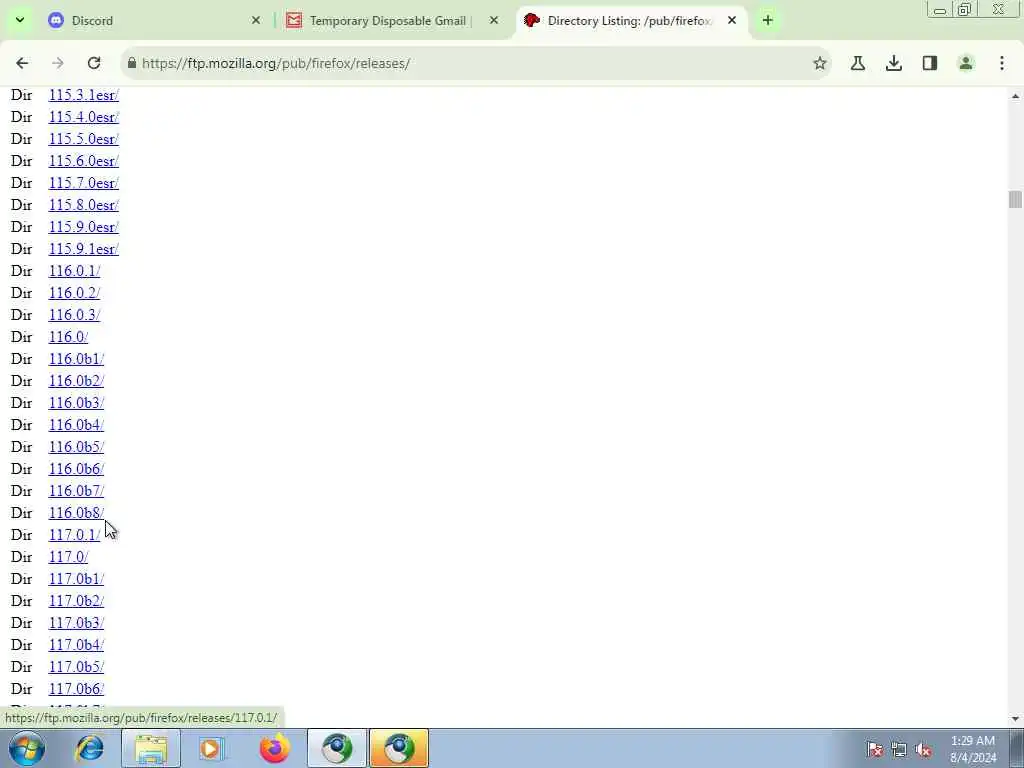Toggle the side panel icon
The image size is (1024, 768).
pyautogui.click(x=930, y=63)
